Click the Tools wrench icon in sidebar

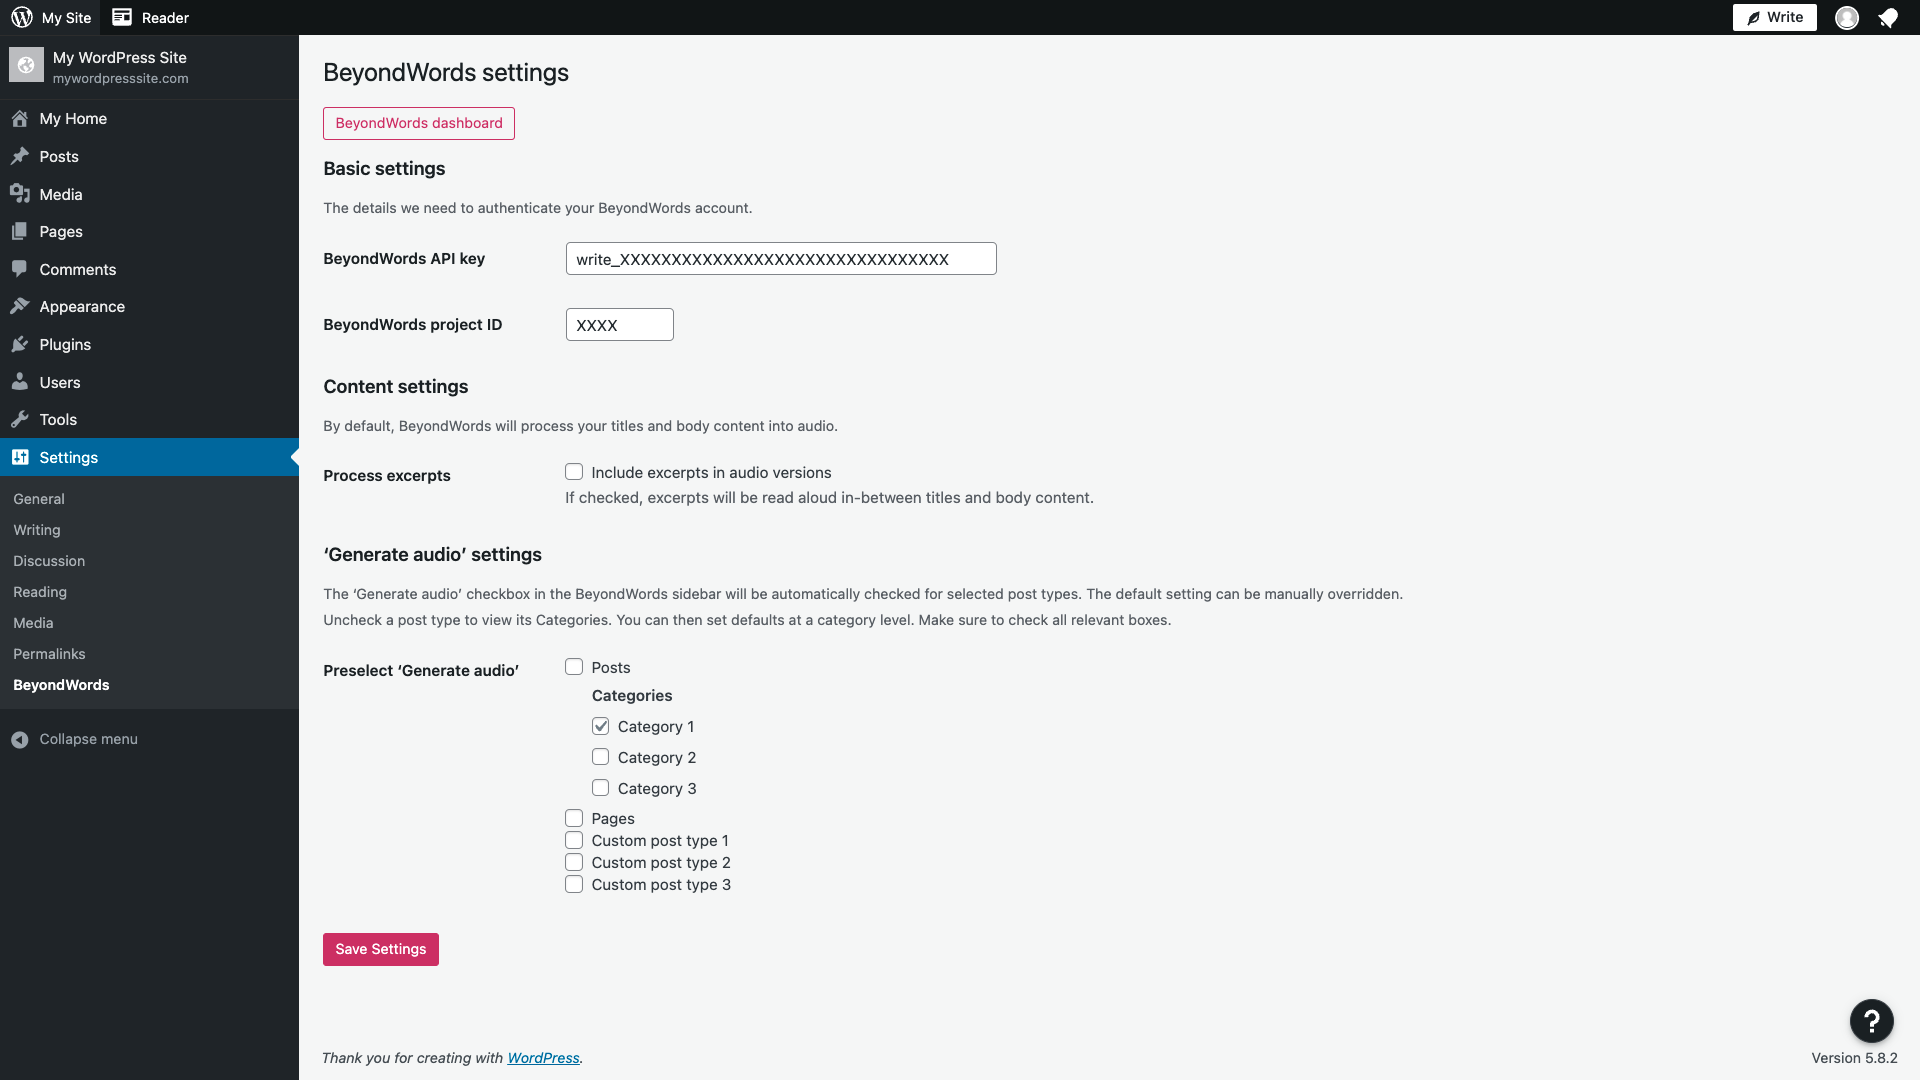pyautogui.click(x=20, y=419)
